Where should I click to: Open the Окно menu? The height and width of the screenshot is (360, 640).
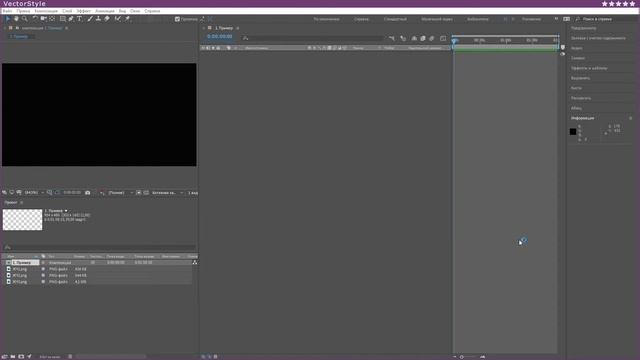point(135,11)
